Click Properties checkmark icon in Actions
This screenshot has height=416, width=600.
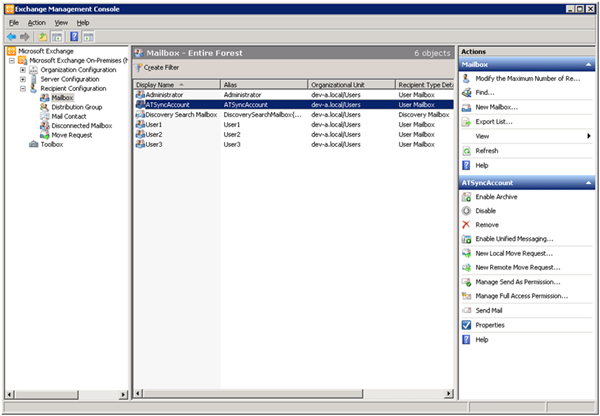466,325
